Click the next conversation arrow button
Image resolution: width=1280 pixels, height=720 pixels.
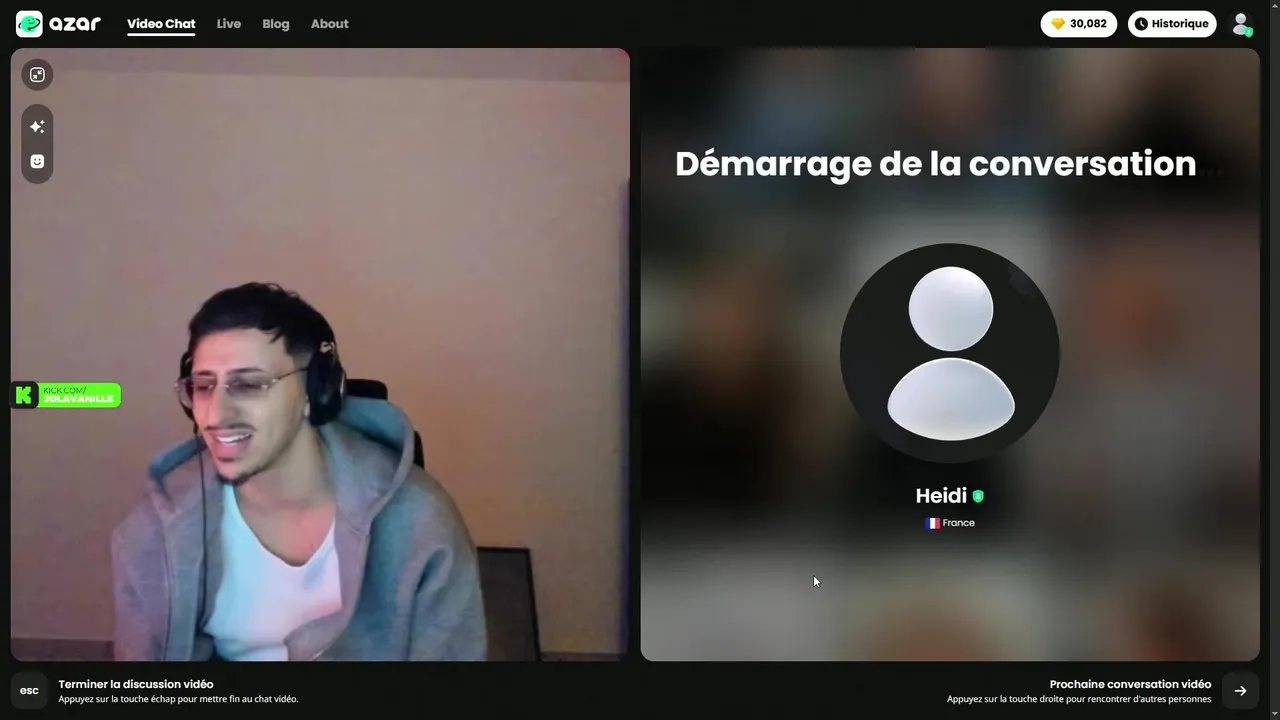click(1240, 691)
